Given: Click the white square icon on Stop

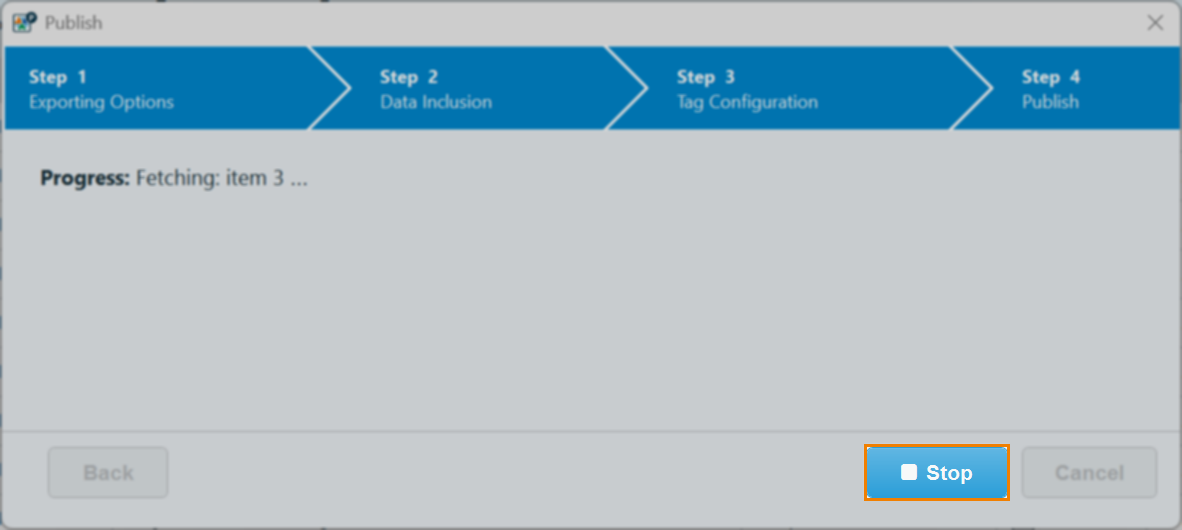Looking at the screenshot, I should 908,472.
